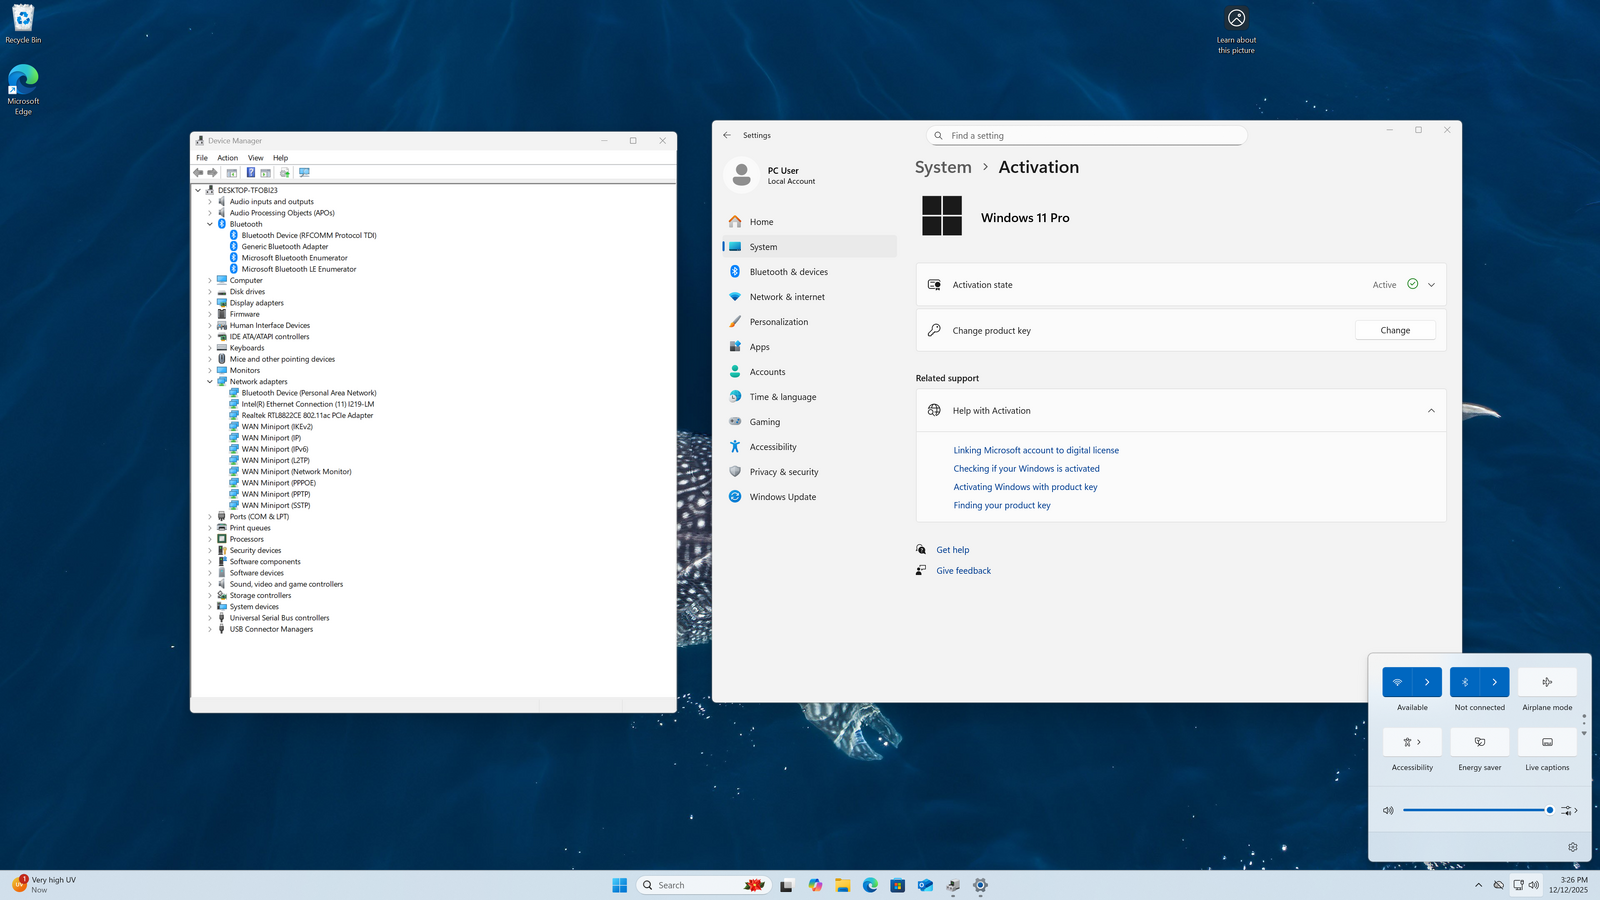The height and width of the screenshot is (900, 1600).
Task: Mute using speaker icon left of volume slider
Action: [x=1388, y=810]
